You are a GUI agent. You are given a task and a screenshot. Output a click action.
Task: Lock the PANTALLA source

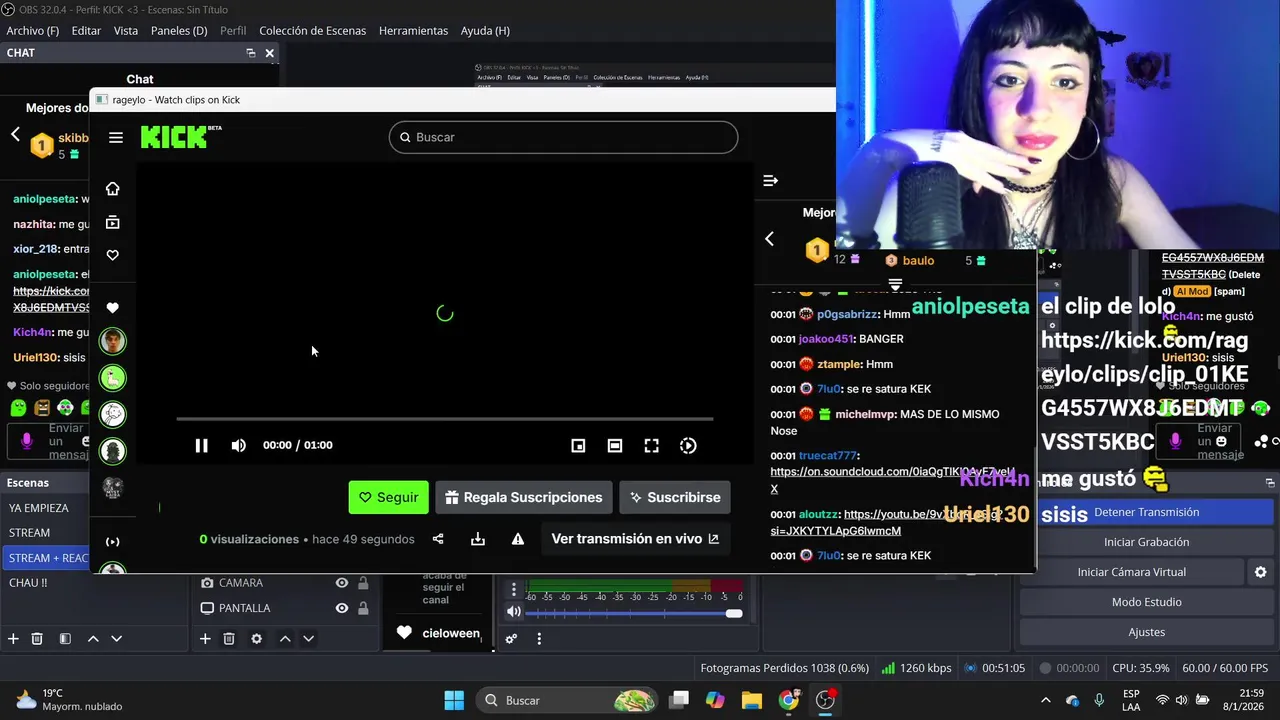click(x=363, y=608)
